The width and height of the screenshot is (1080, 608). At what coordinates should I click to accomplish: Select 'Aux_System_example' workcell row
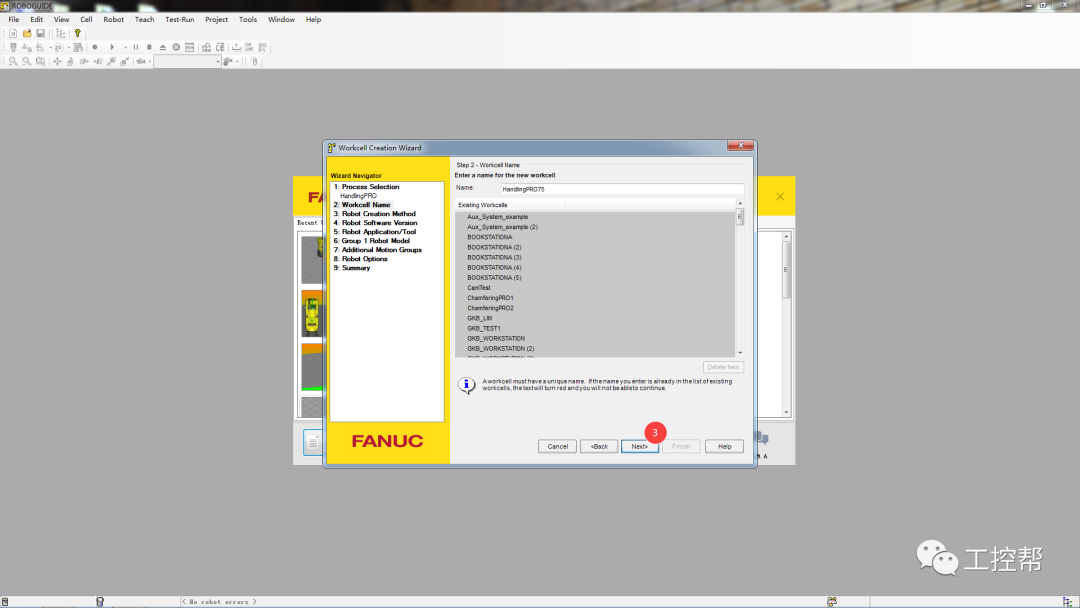(x=498, y=216)
